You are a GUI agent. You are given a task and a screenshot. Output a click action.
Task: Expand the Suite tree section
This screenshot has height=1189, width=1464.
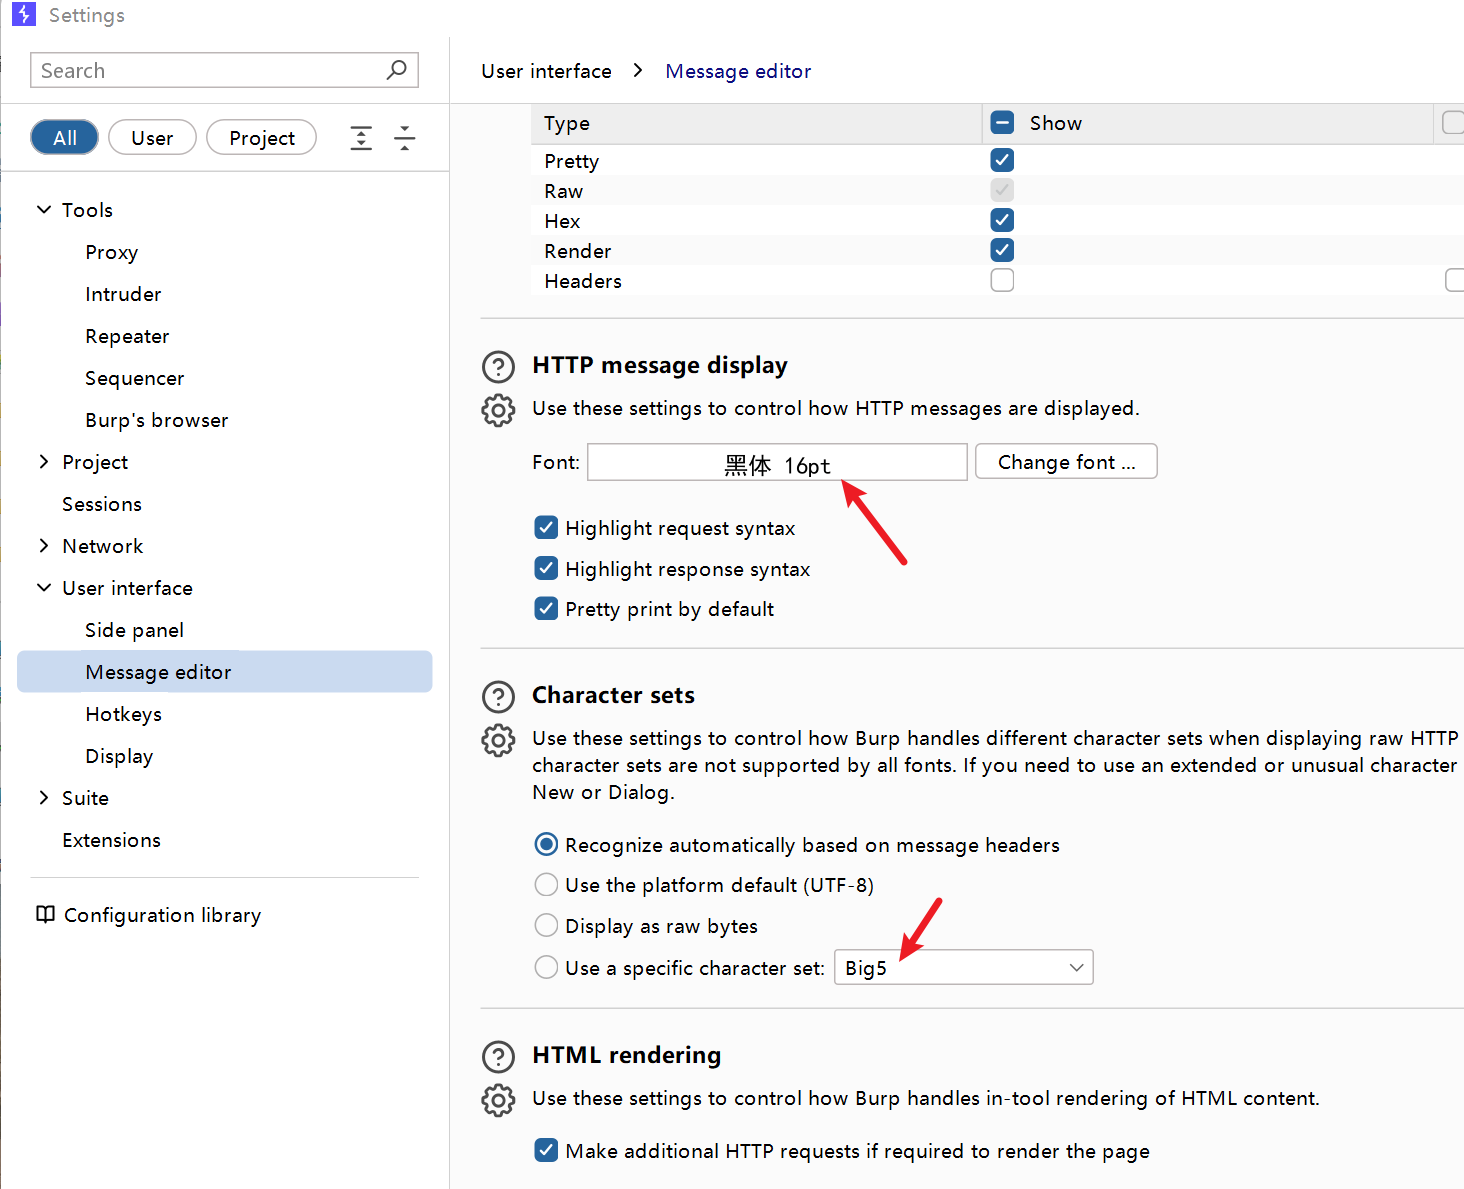pyautogui.click(x=44, y=797)
